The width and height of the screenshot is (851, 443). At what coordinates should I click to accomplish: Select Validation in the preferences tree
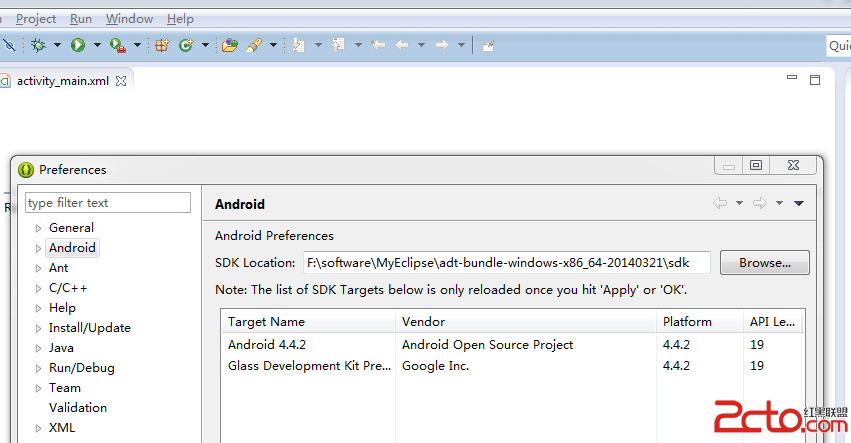[78, 408]
